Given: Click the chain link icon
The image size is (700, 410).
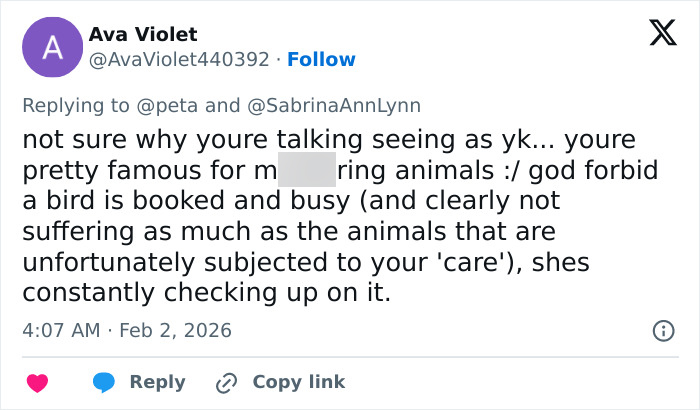Looking at the screenshot, I should (x=226, y=382).
